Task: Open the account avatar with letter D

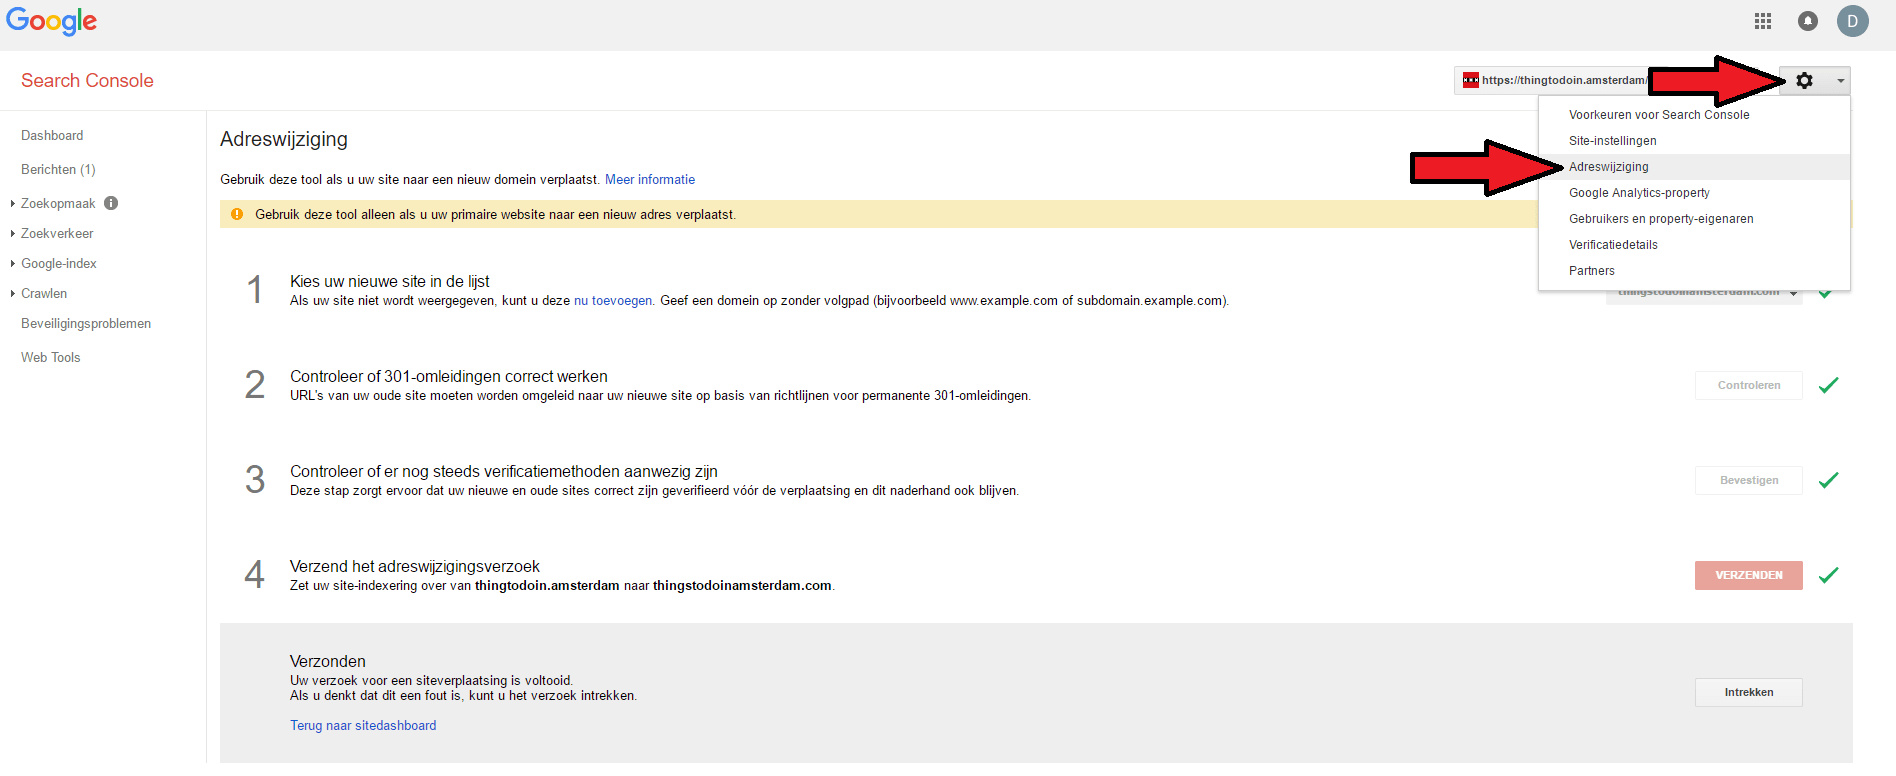Action: (x=1853, y=21)
